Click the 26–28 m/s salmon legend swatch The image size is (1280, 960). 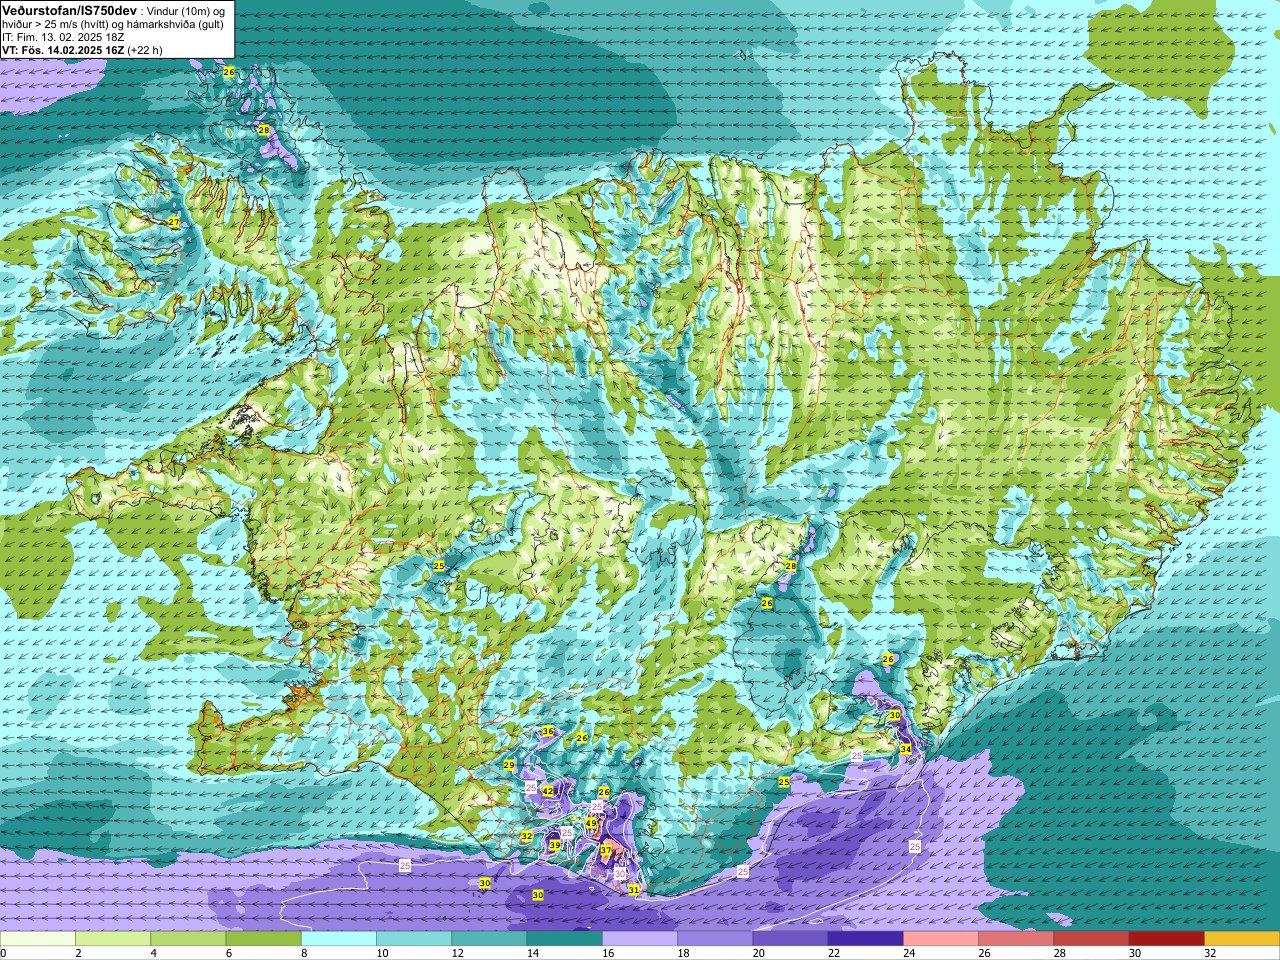pyautogui.click(x=1016, y=939)
